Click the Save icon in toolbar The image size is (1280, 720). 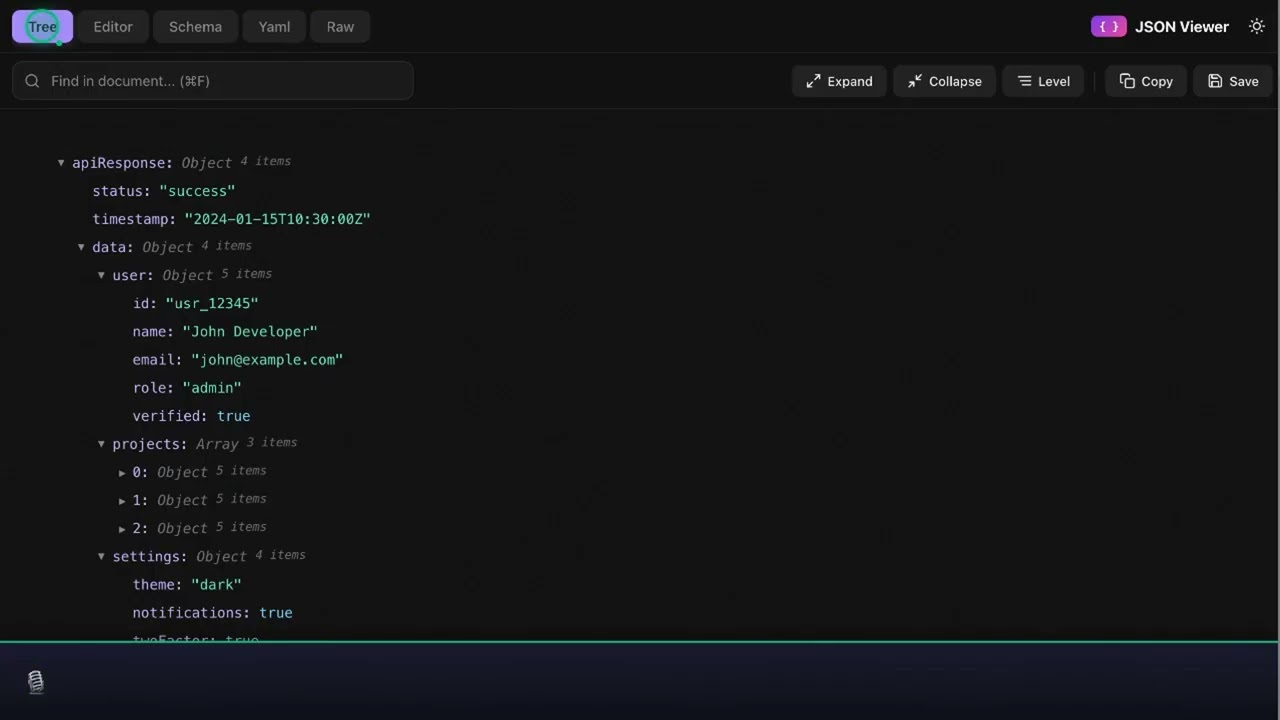coord(1215,81)
